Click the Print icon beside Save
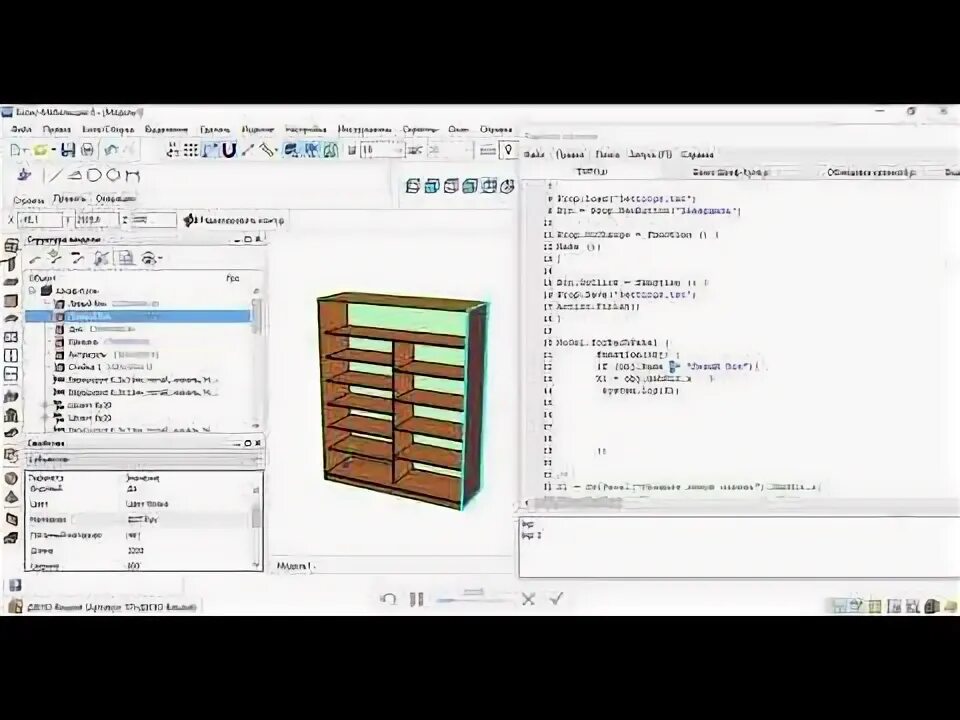The height and width of the screenshot is (720, 960). [x=87, y=151]
